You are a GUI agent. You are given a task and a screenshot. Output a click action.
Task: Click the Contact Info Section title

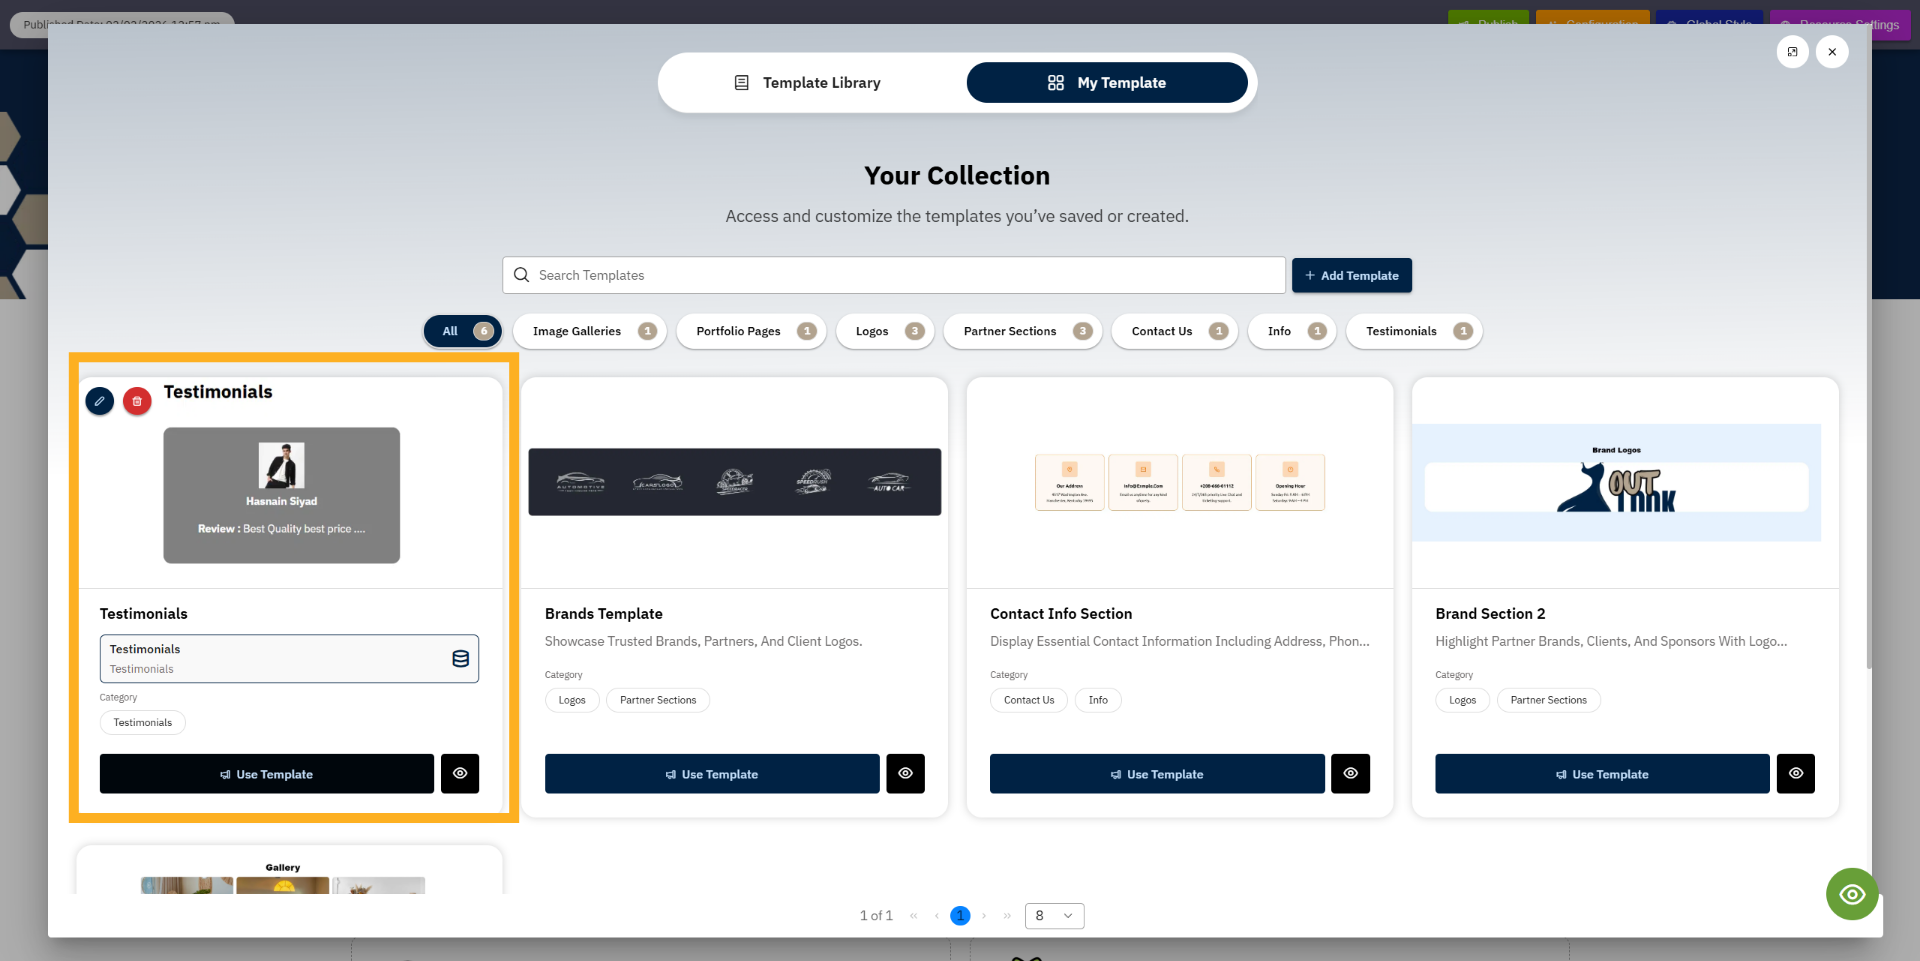(x=1061, y=614)
